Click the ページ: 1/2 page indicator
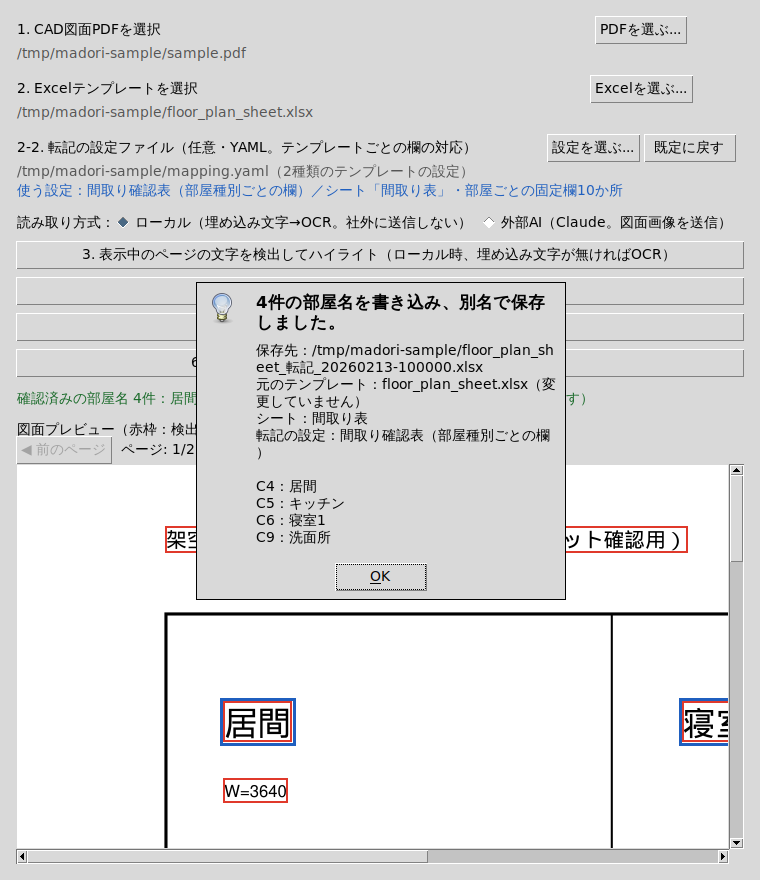This screenshot has height=880, width=760. pyautogui.click(x=157, y=450)
